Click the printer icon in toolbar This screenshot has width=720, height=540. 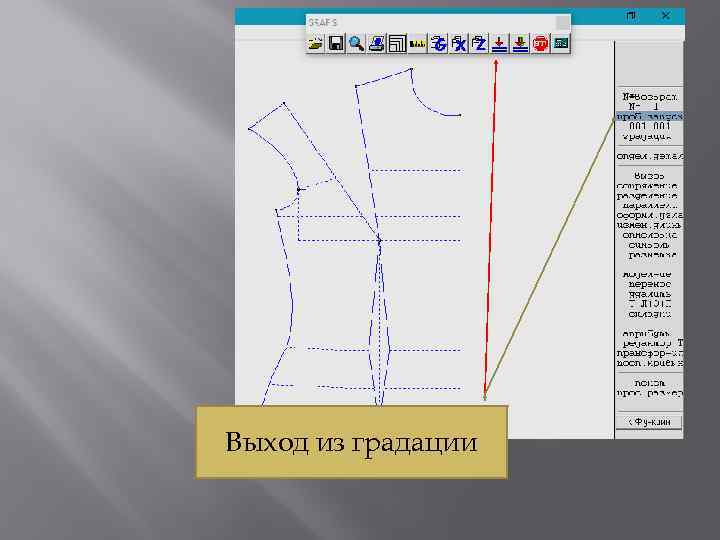click(x=377, y=44)
